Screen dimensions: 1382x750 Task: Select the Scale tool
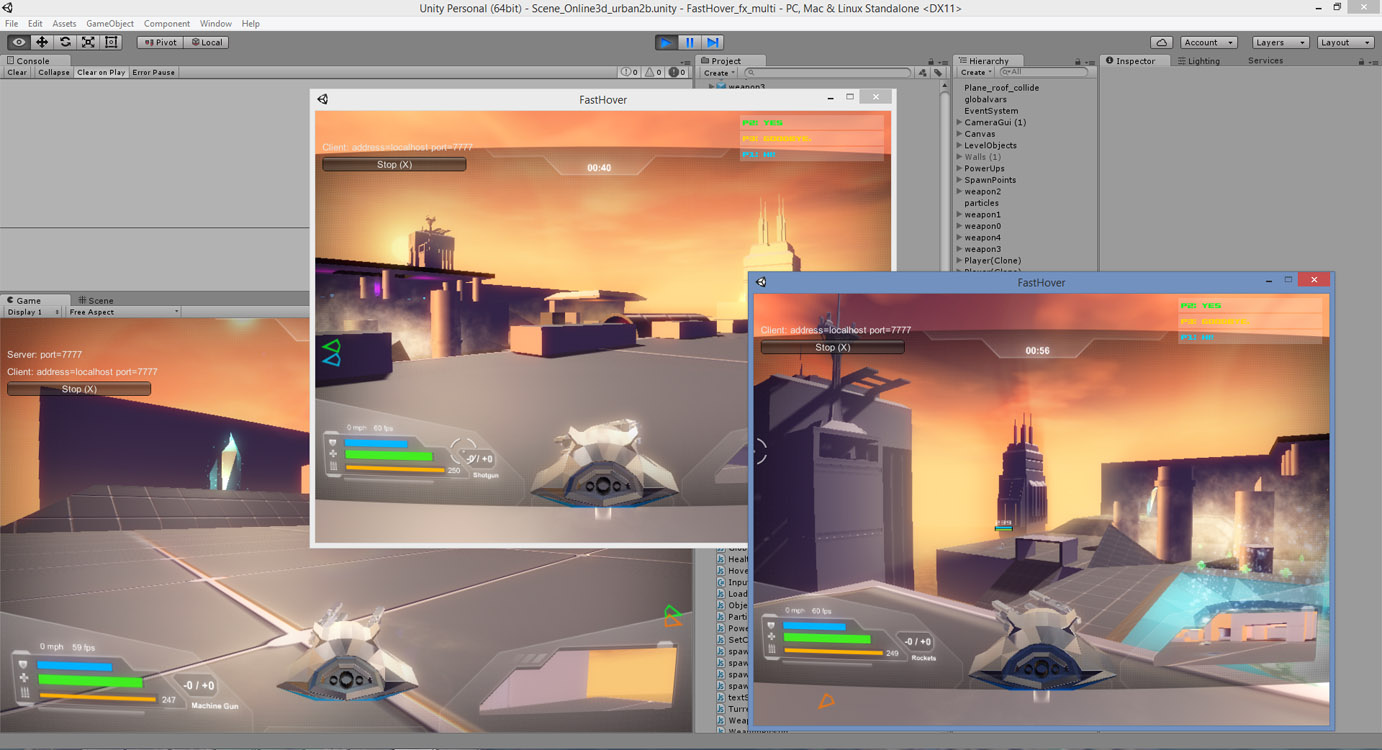point(88,42)
